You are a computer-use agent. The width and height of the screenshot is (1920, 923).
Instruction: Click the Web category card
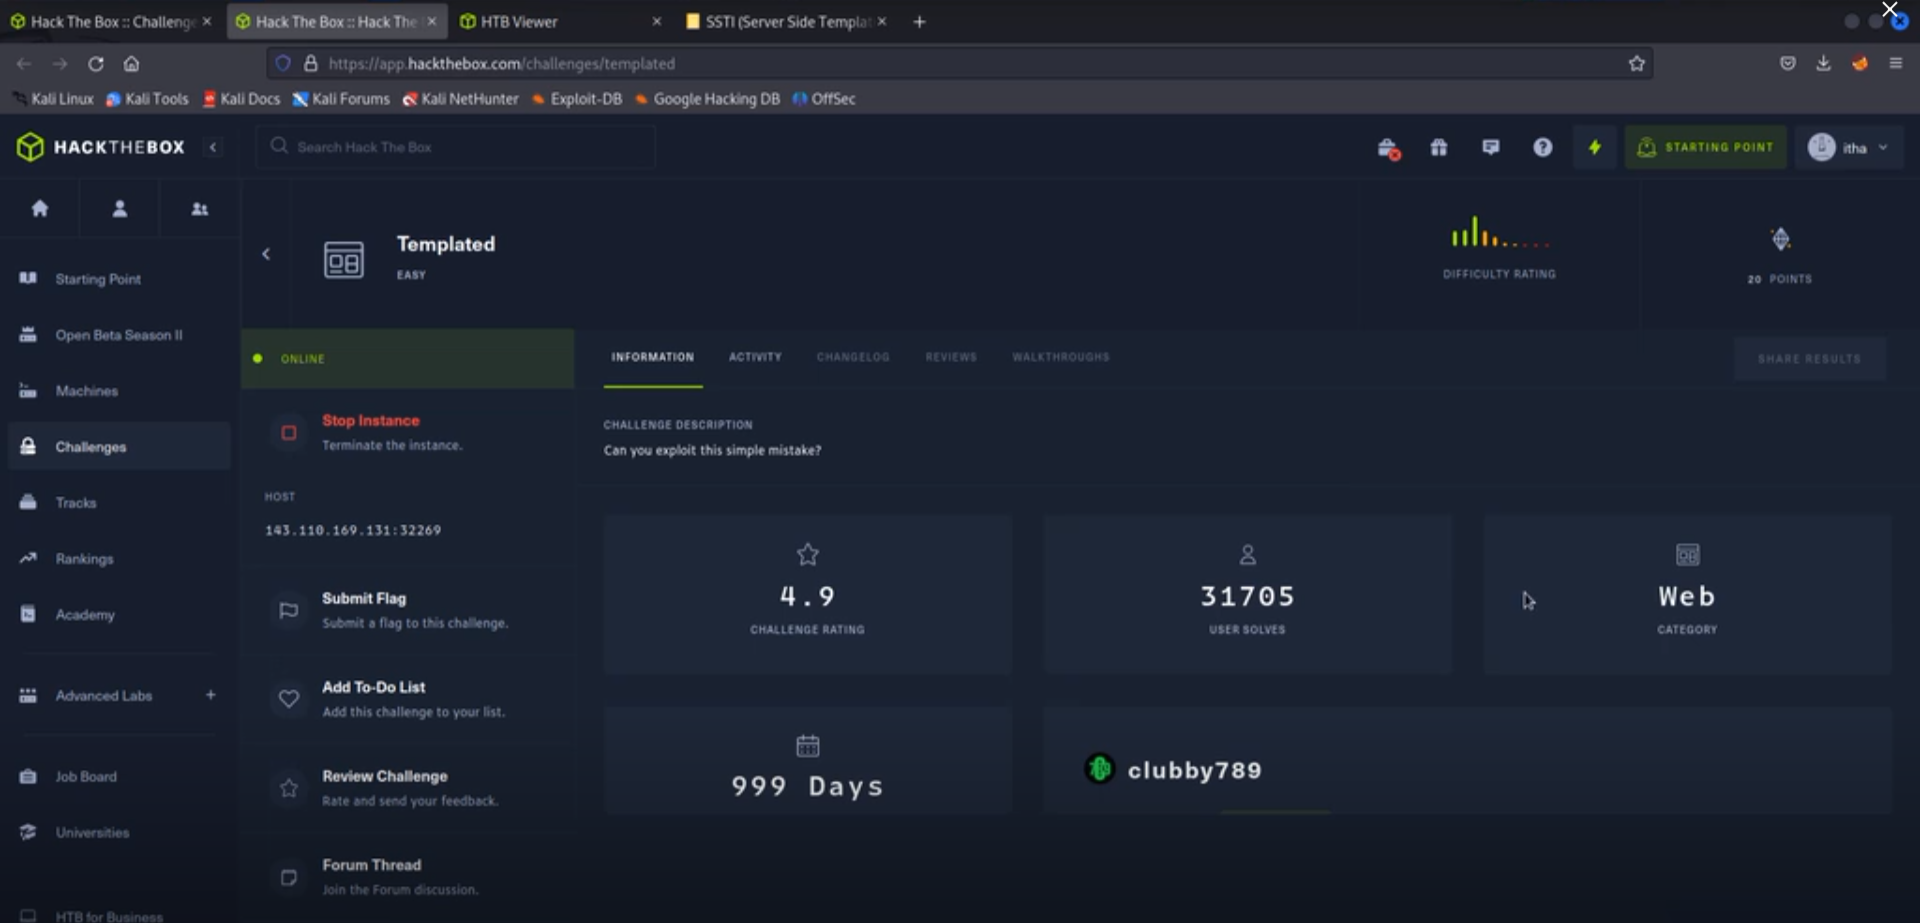[x=1687, y=594]
